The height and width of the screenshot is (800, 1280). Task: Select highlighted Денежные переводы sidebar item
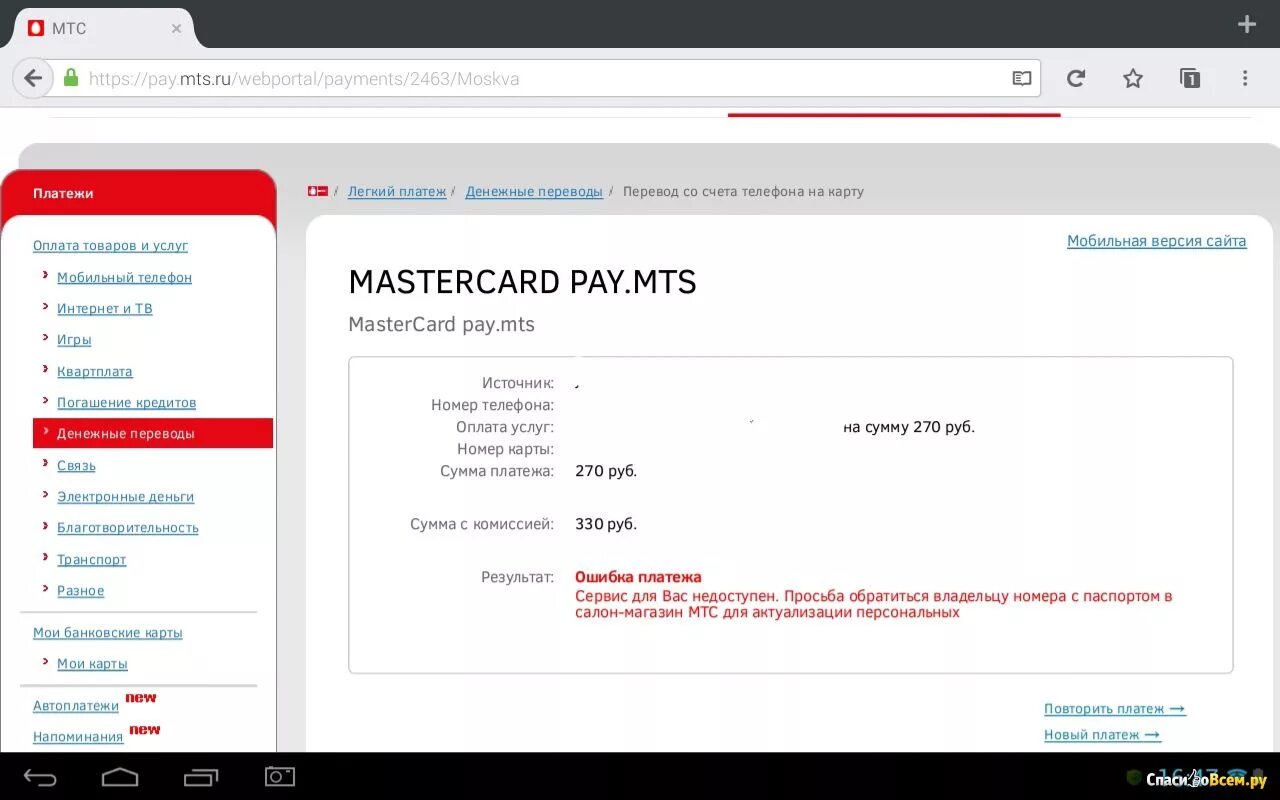(x=153, y=433)
